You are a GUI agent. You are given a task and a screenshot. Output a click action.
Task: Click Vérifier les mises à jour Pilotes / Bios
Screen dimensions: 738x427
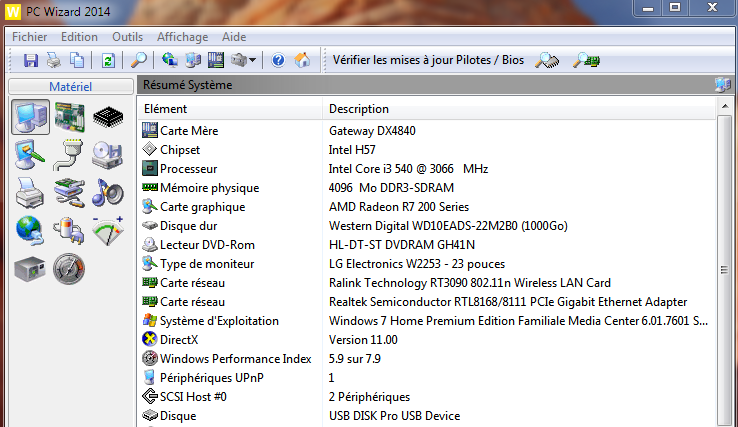[x=428, y=60]
